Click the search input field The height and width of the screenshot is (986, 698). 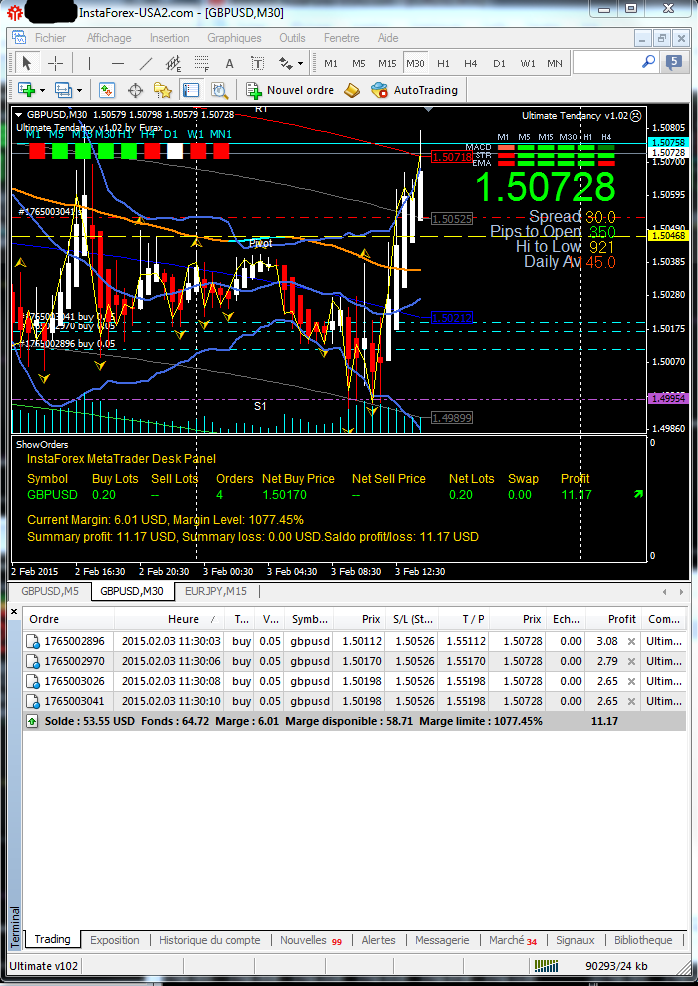tap(607, 62)
